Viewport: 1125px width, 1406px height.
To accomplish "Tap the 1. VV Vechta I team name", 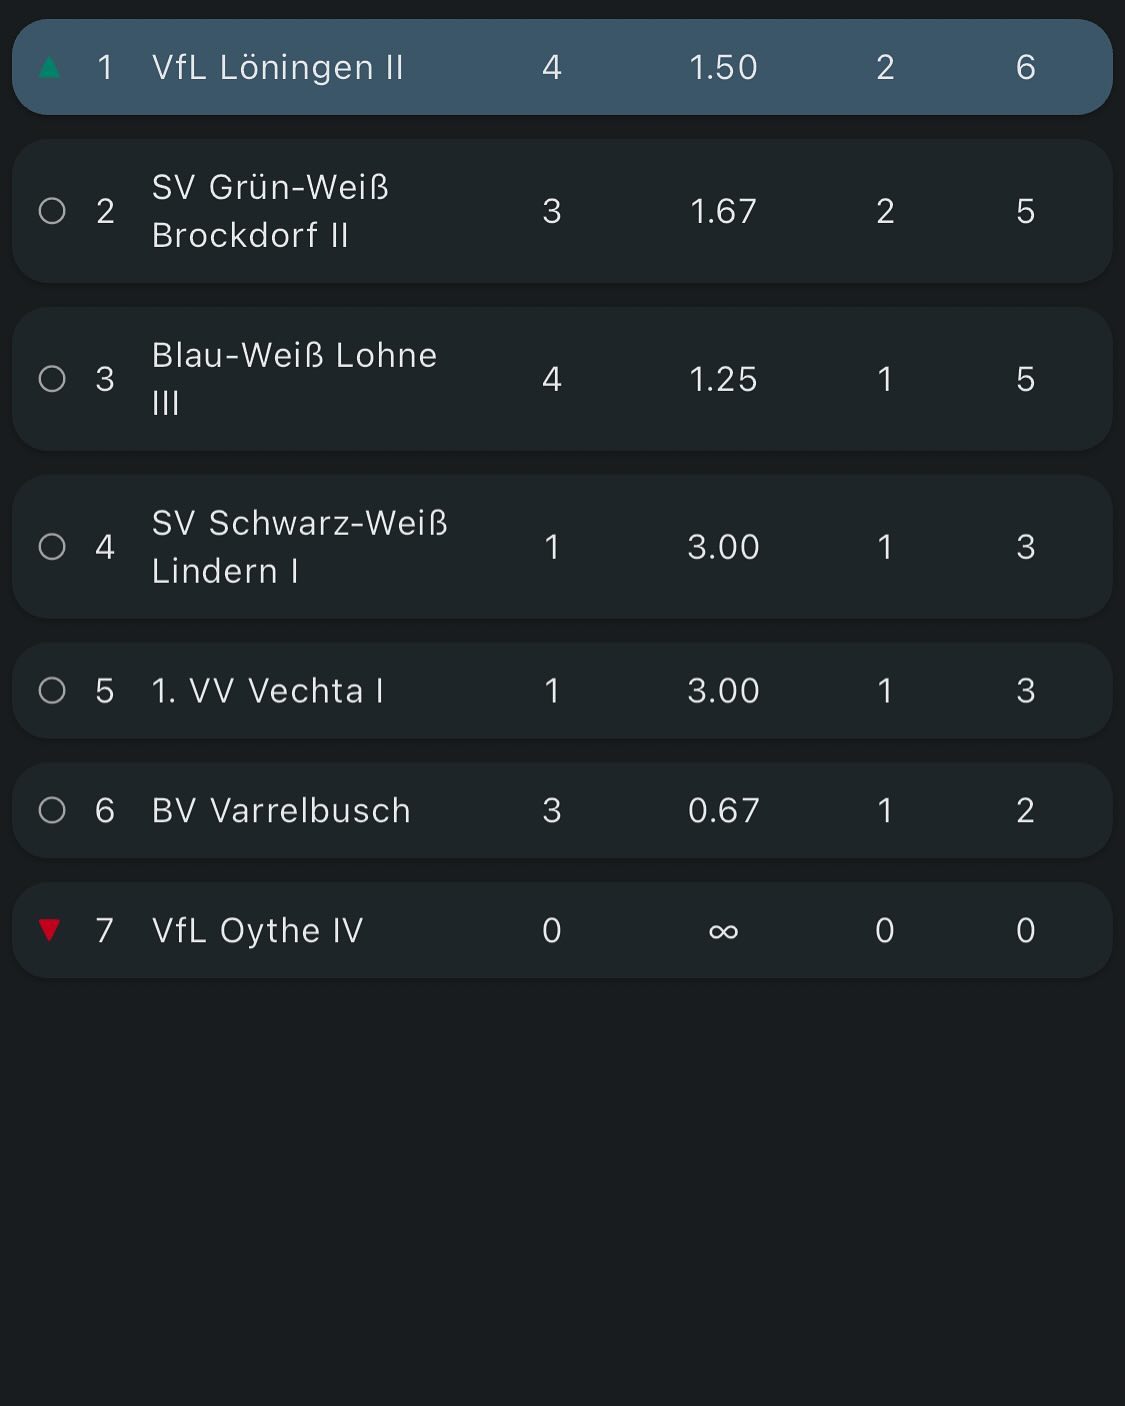I will point(268,691).
